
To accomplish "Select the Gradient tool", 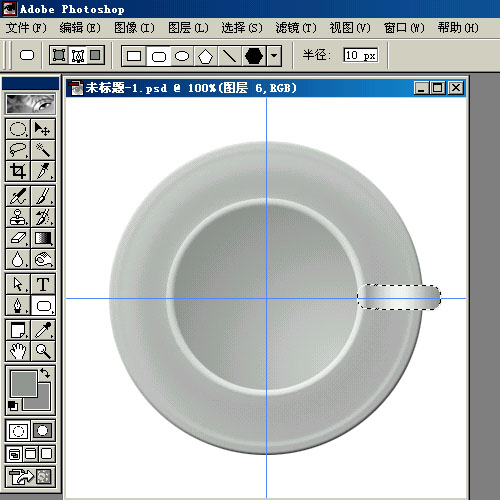I will 43,238.
